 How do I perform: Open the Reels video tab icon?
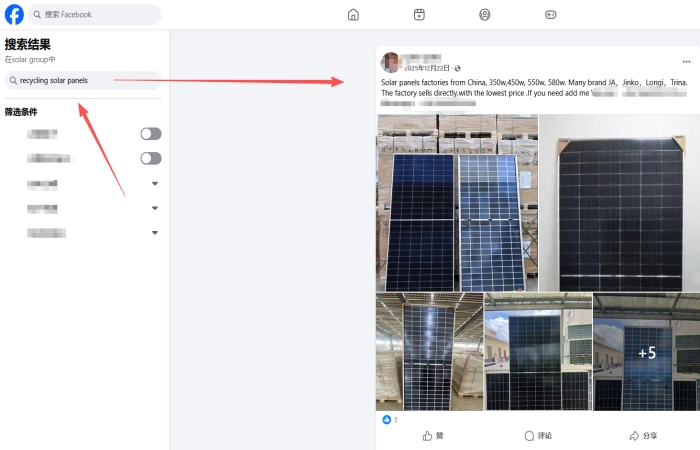click(x=419, y=15)
